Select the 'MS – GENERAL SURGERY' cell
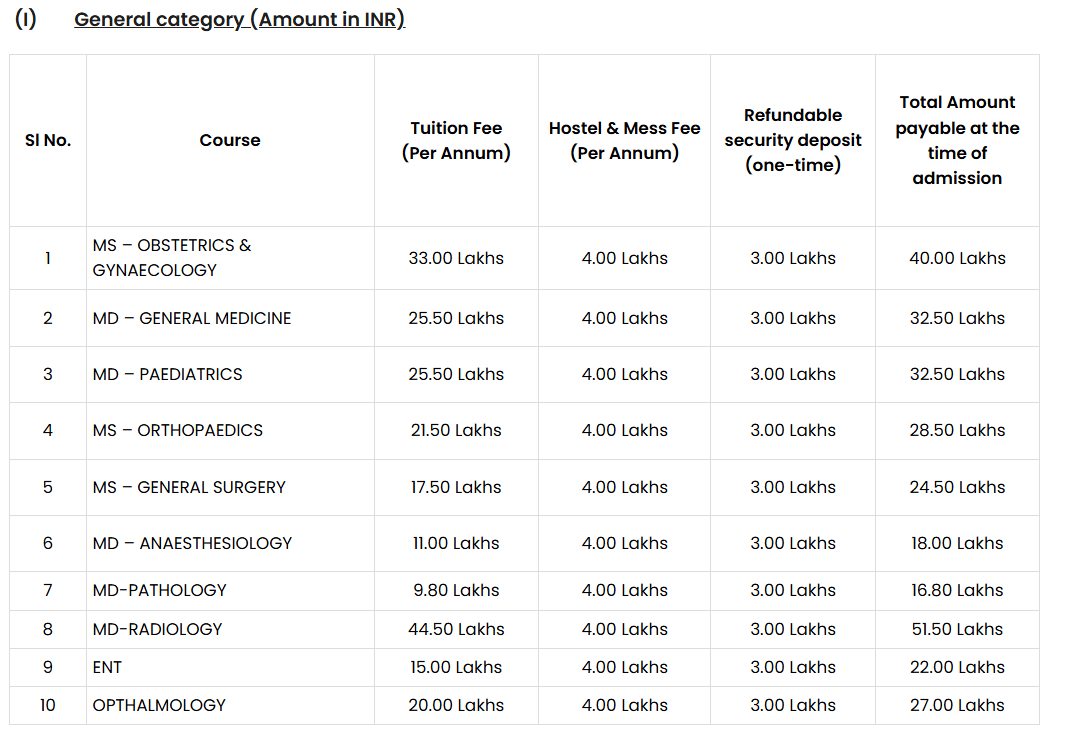Image resolution: width=1069 pixels, height=750 pixels. pyautogui.click(x=189, y=487)
